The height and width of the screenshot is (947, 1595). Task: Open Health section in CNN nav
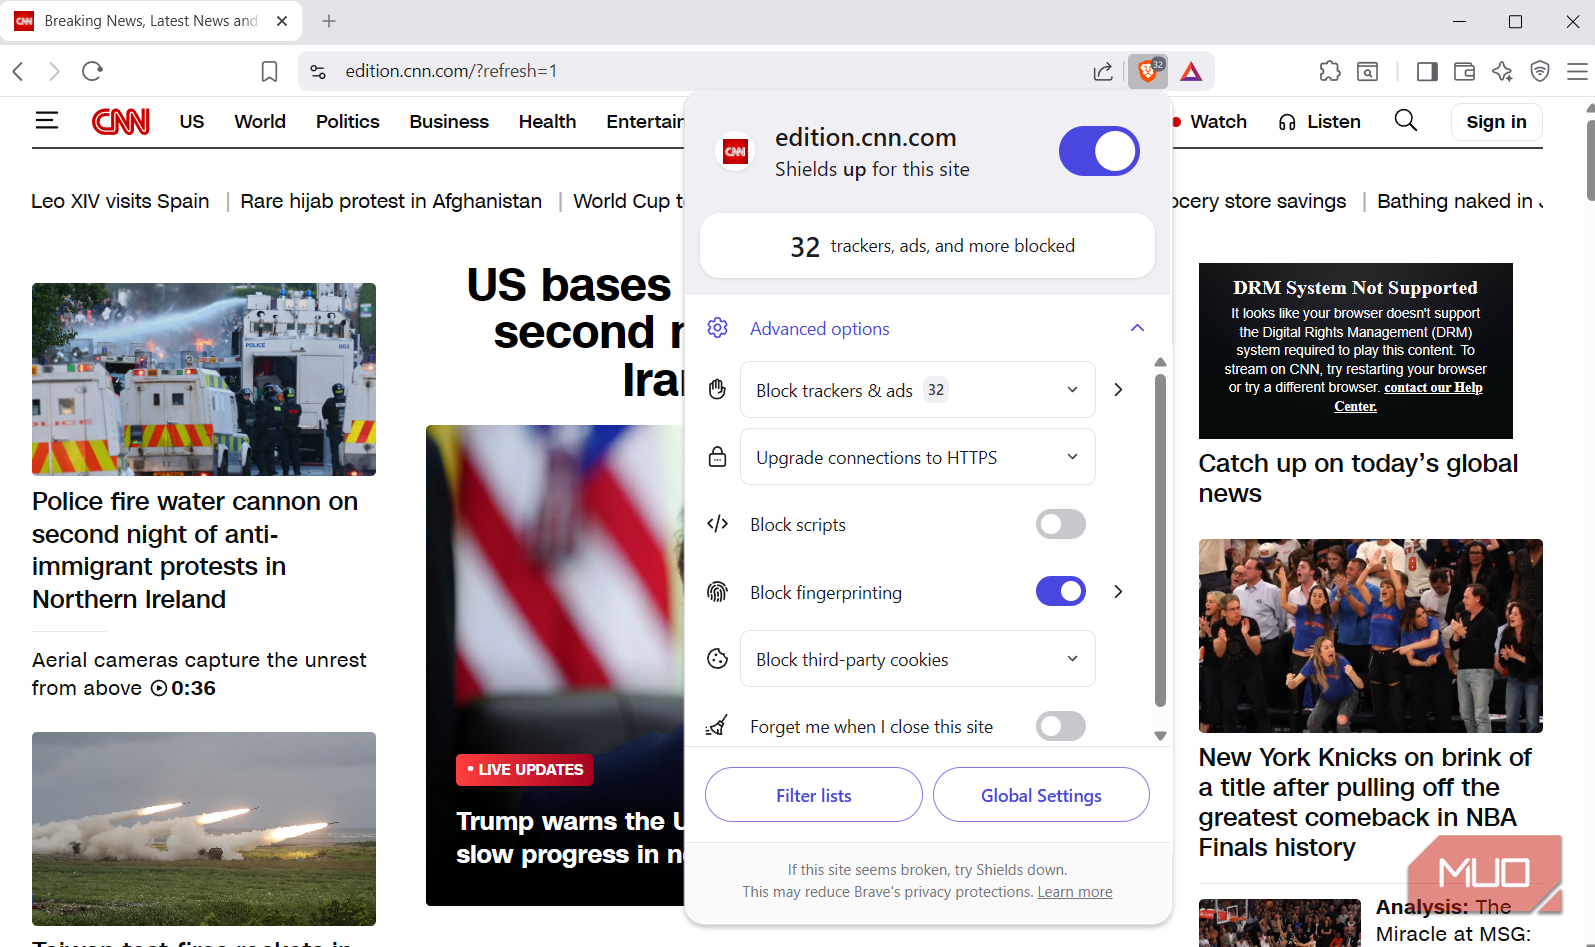(547, 121)
